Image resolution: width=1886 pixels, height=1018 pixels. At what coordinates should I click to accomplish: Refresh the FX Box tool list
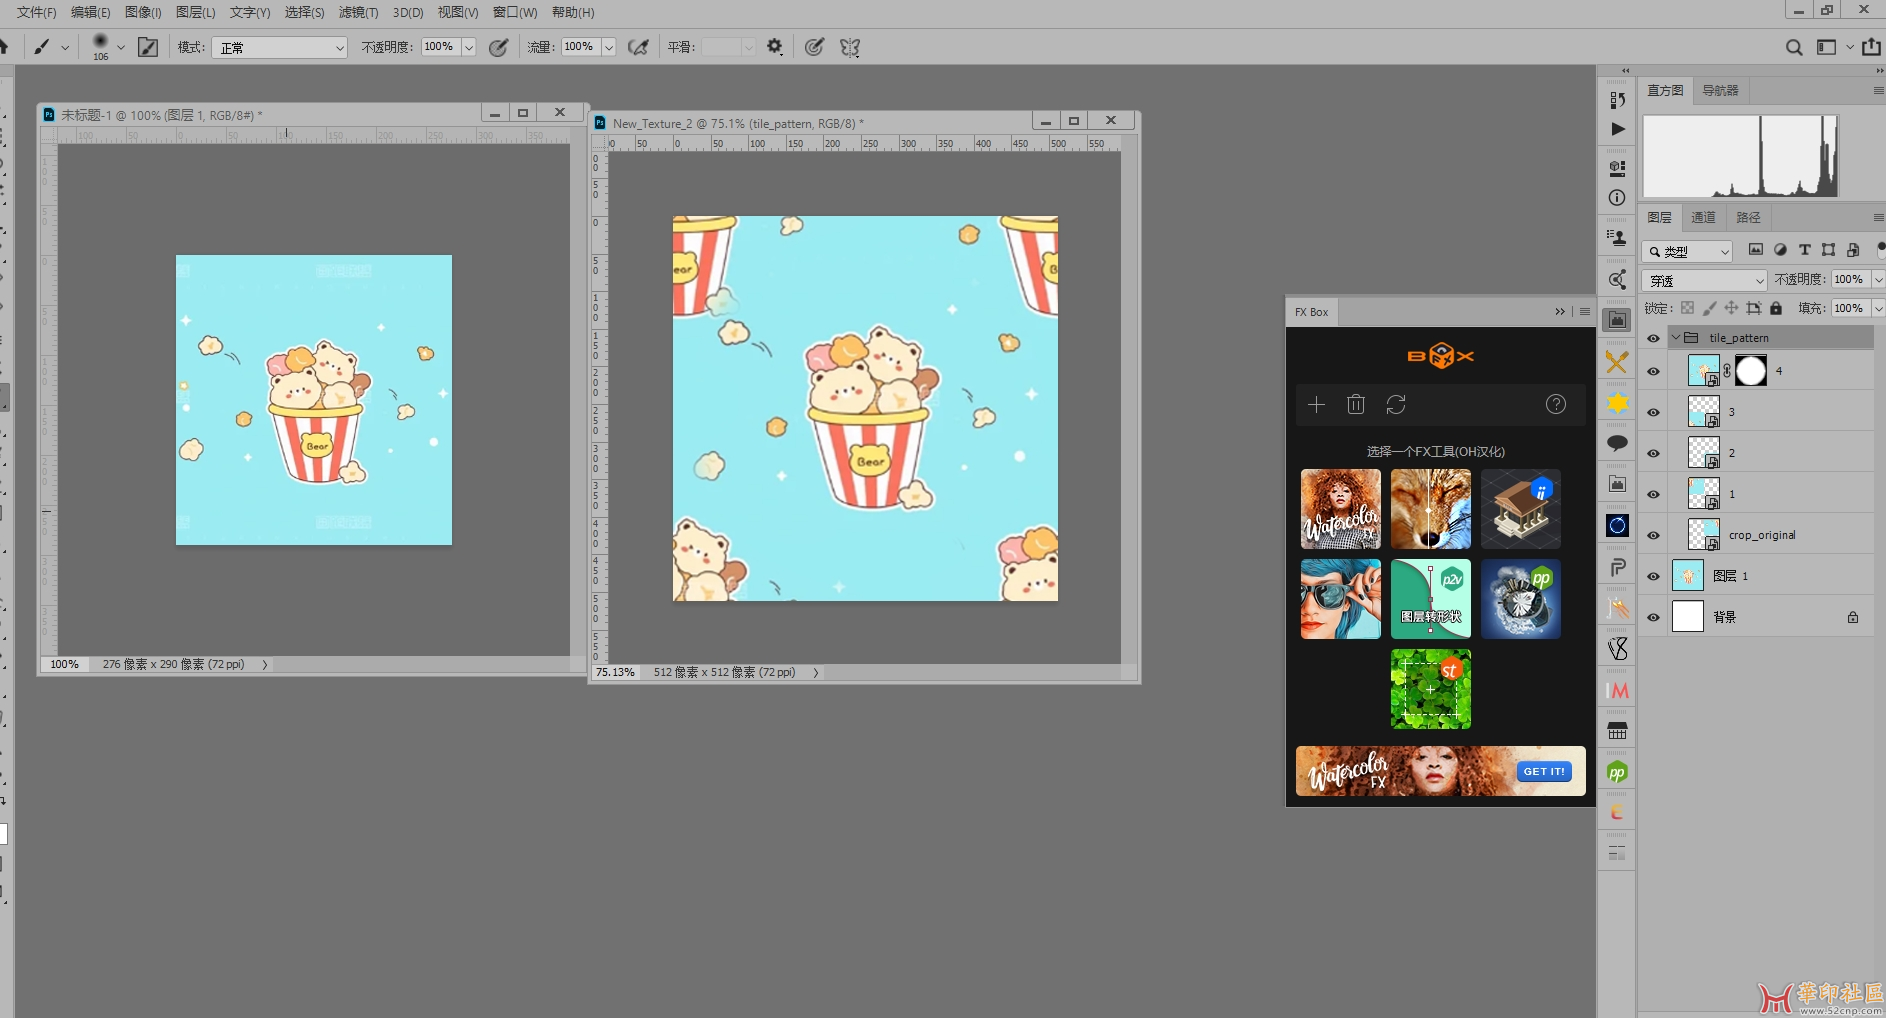[1396, 404]
